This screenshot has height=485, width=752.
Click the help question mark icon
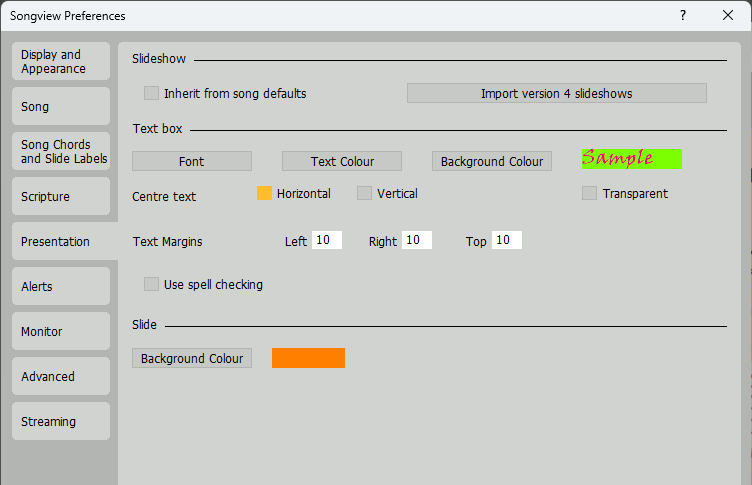[x=683, y=16]
